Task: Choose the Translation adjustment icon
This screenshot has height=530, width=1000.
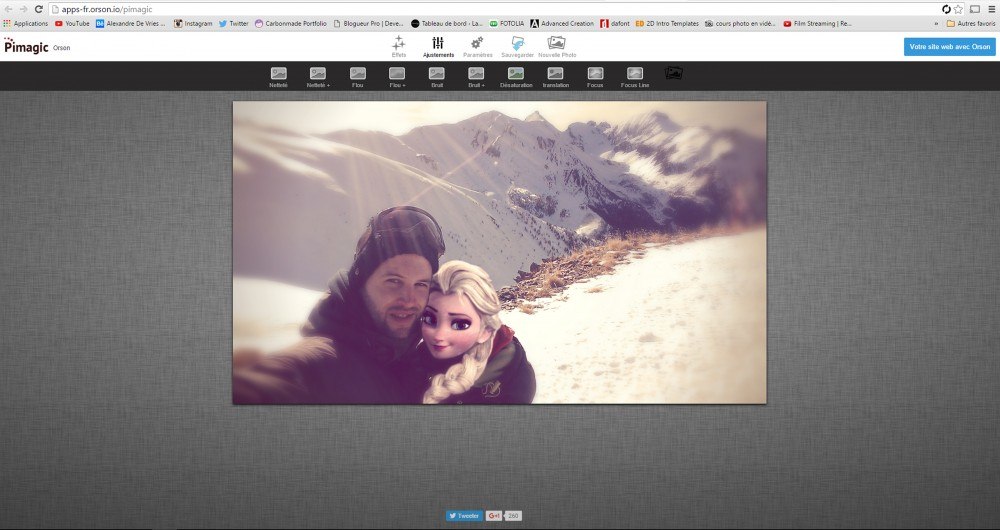Action: pos(555,74)
